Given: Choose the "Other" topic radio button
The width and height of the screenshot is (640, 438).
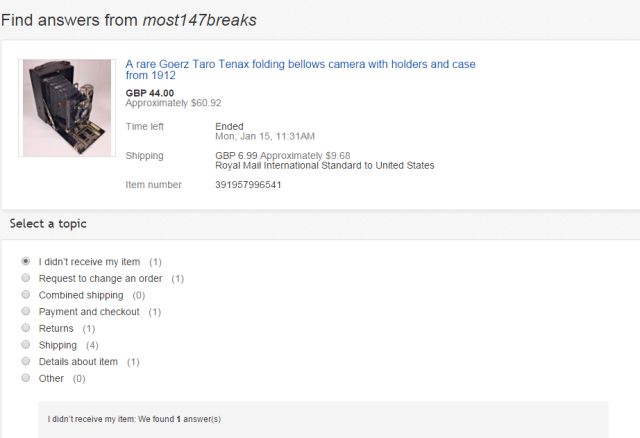Looking at the screenshot, I should coord(26,379).
